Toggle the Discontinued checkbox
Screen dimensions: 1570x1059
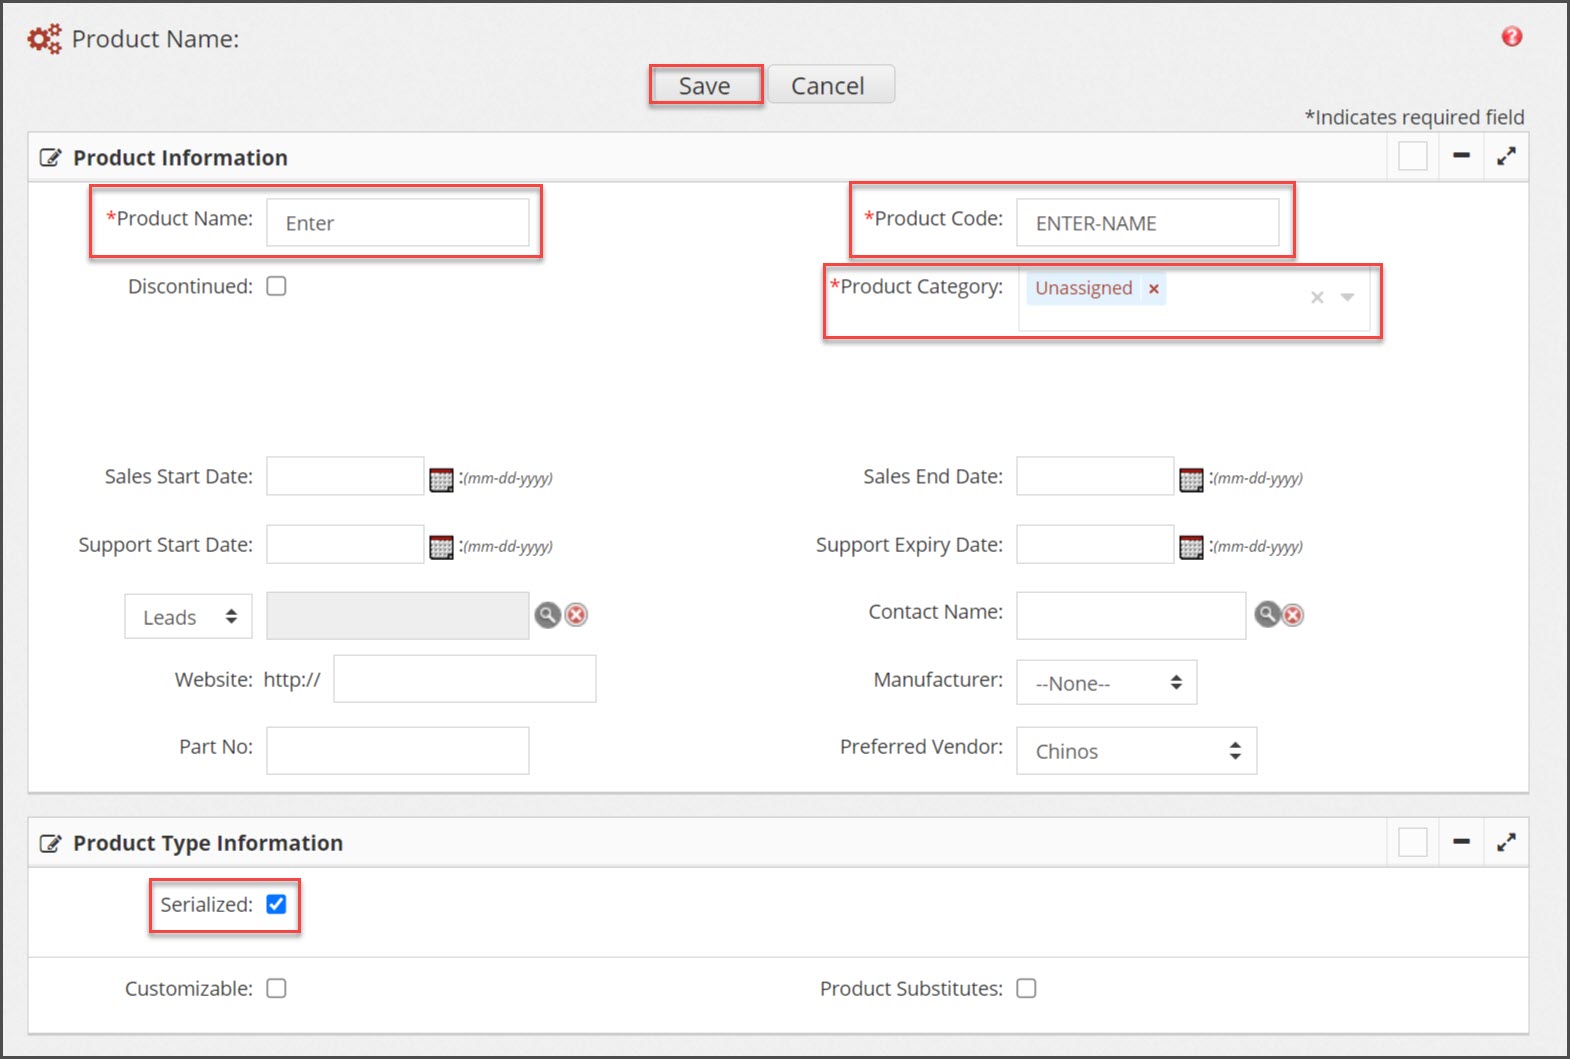click(x=276, y=286)
